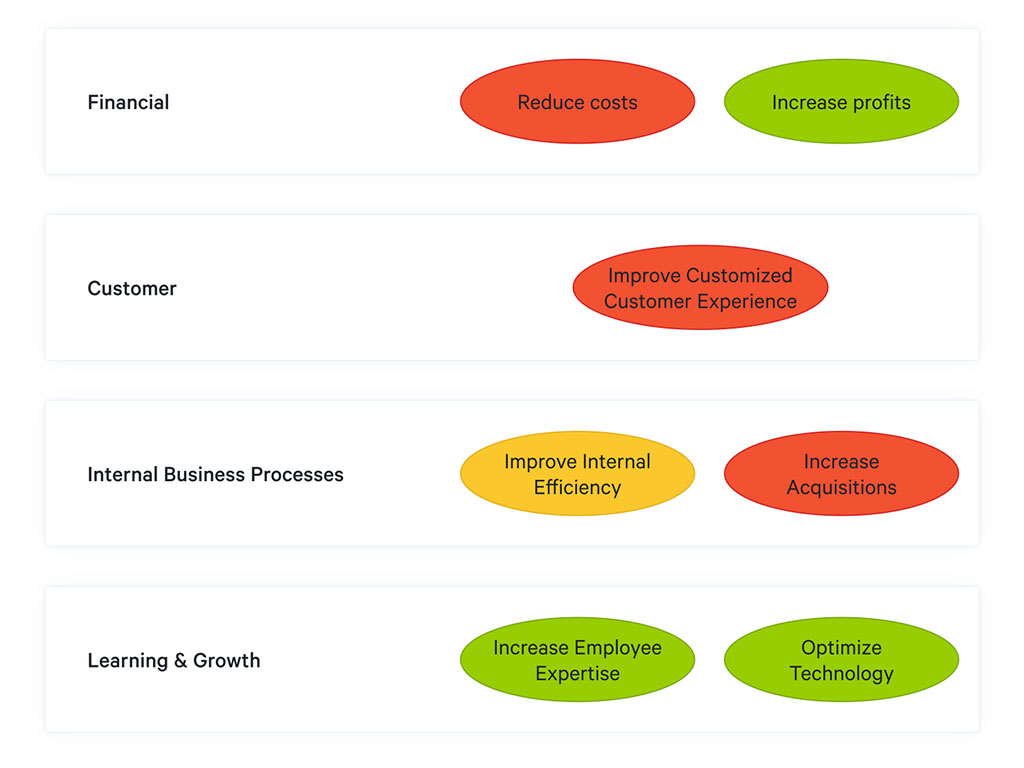
Task: Click the word Technology in green oval
Action: tap(841, 673)
